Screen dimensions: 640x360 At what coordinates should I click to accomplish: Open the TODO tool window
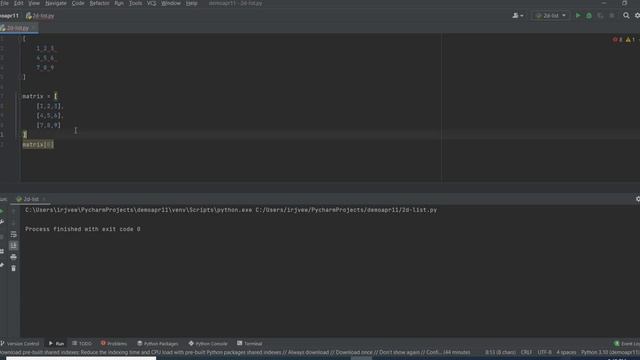click(82, 344)
